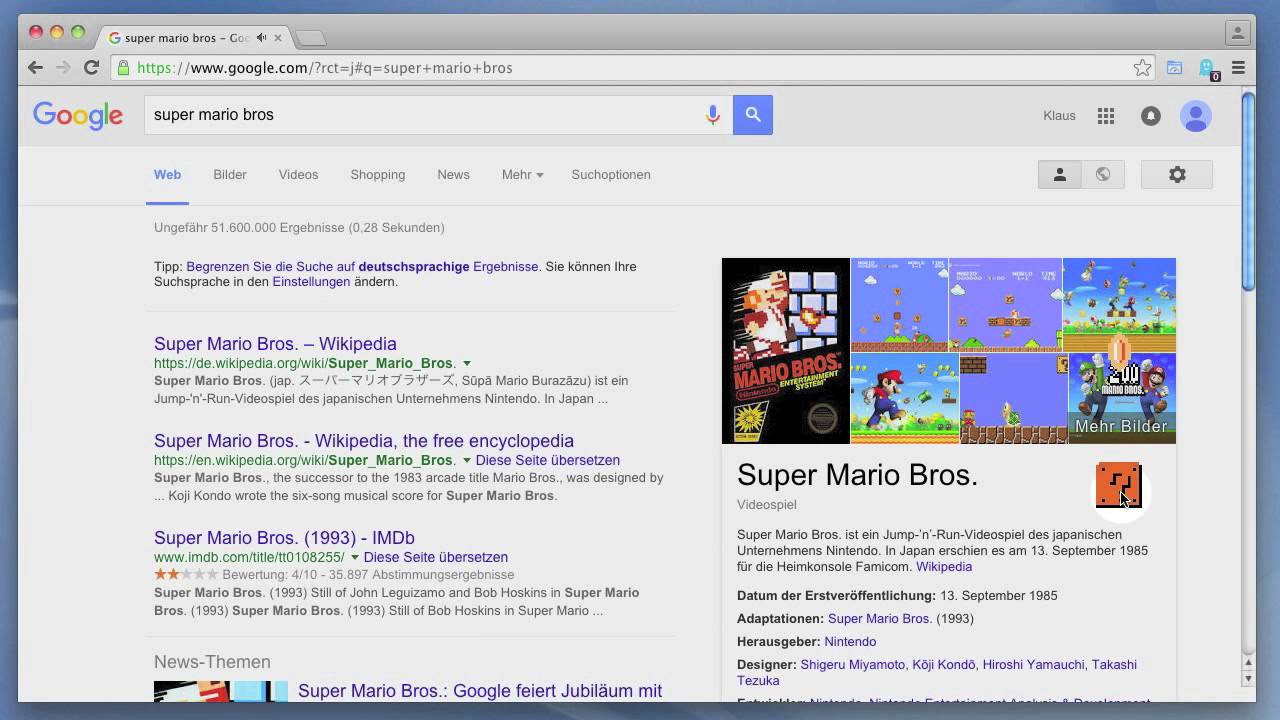Viewport: 1280px width, 720px height.
Task: Click the scrollbar down arrow
Action: 1248,679
